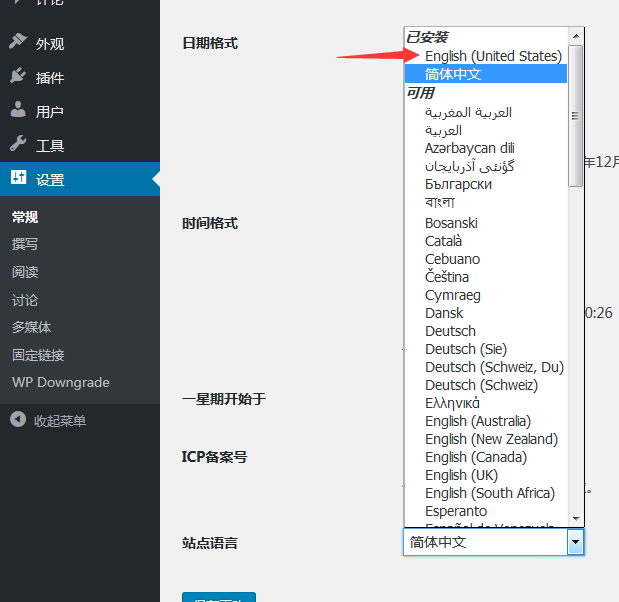This screenshot has height=602, width=619.
Task: Click the Plugins plug icon (插件)
Action: [18, 77]
